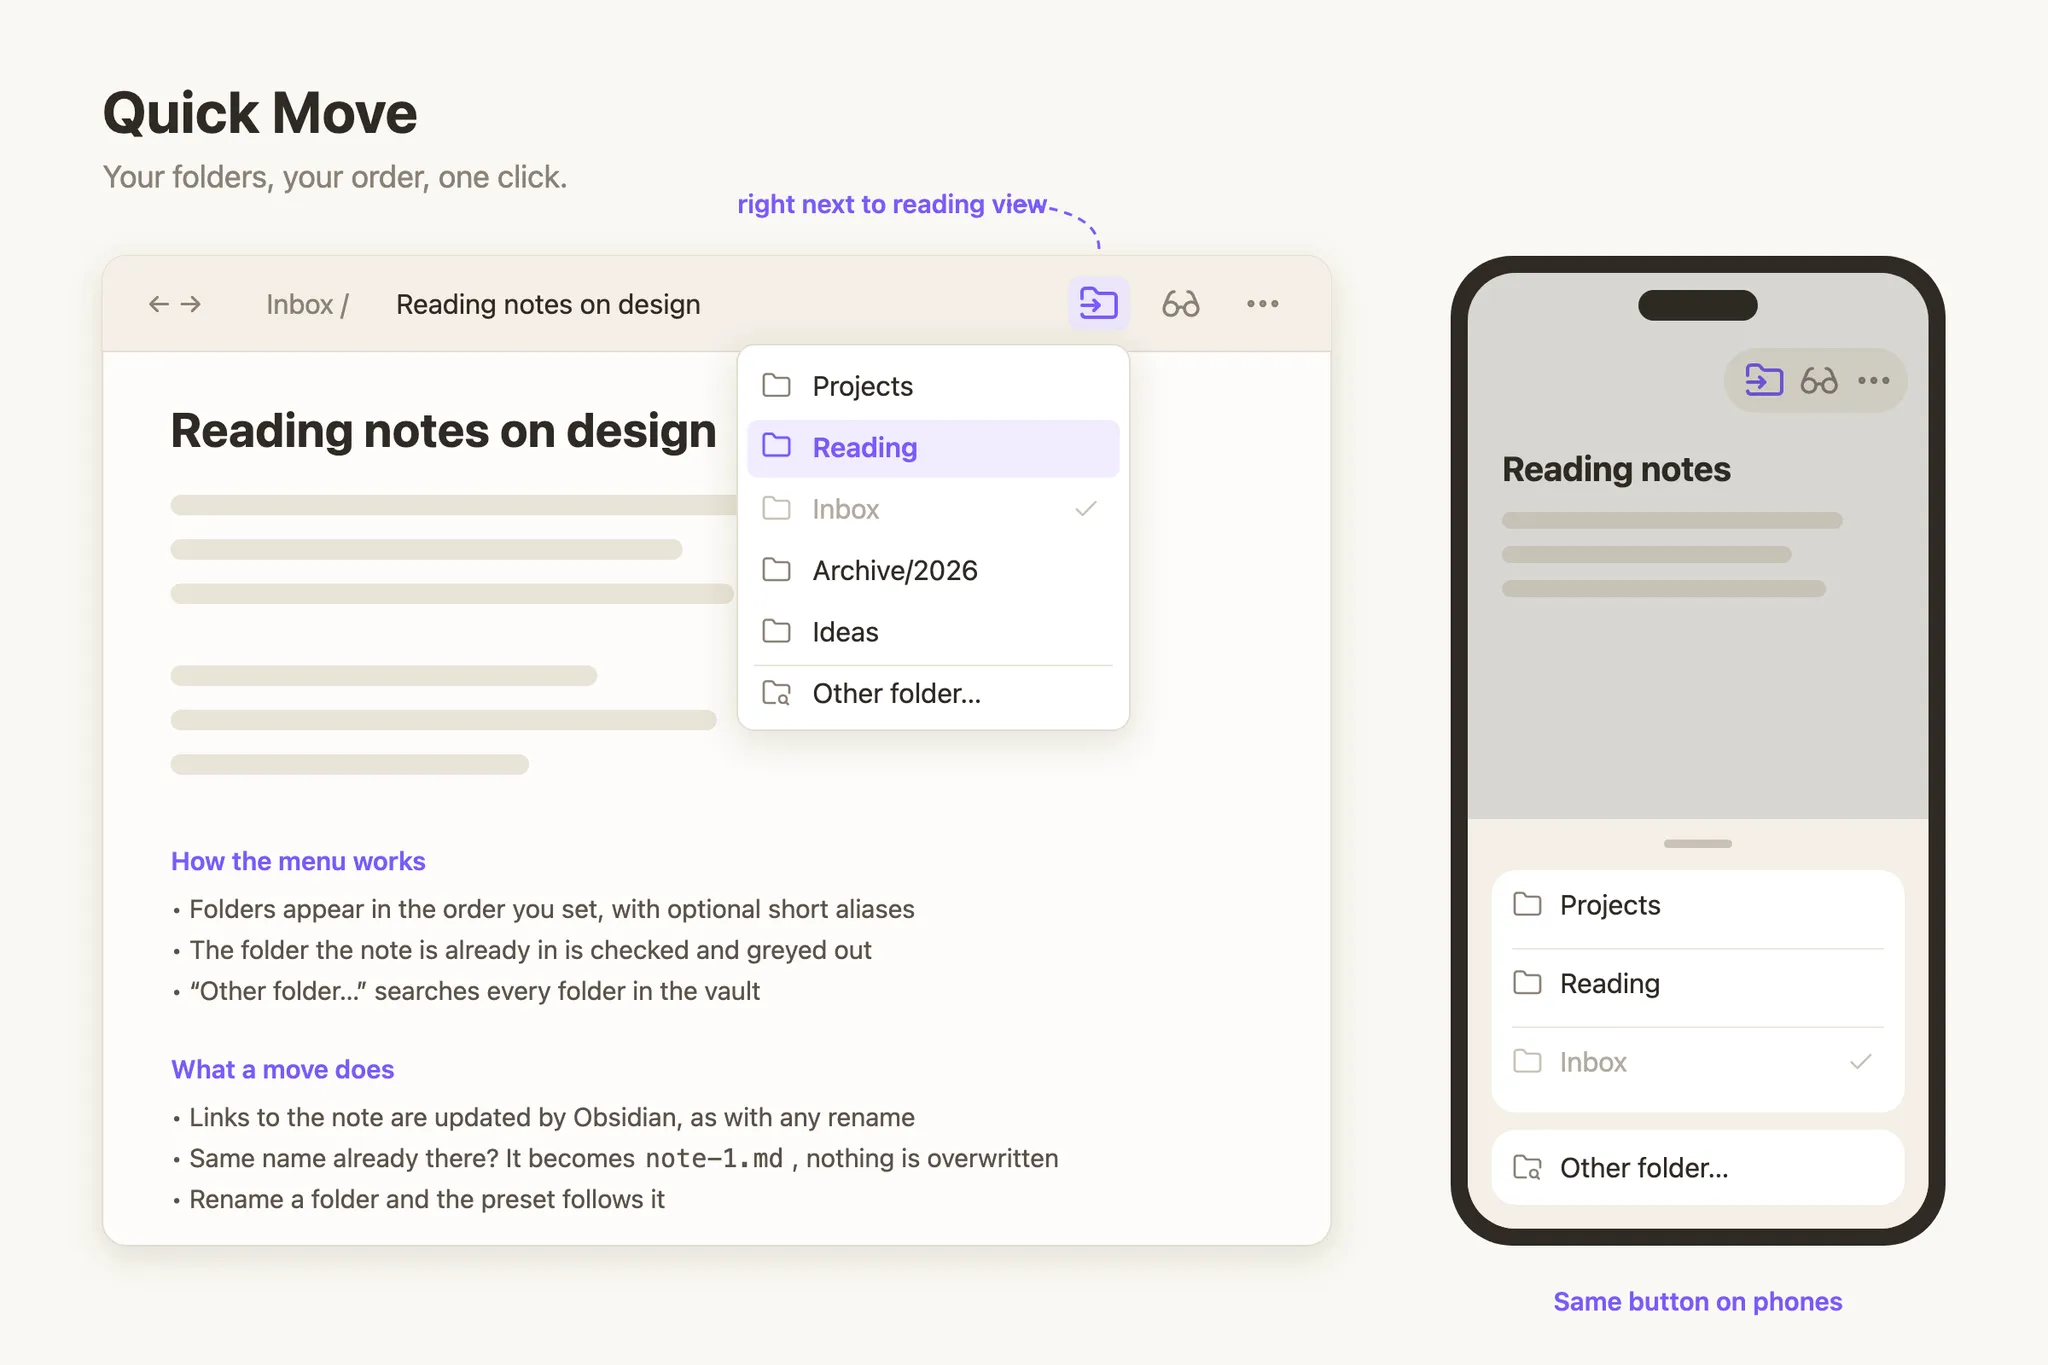Tap the checked Inbox row on phone
The width and height of the screenshot is (2048, 1365).
[1697, 1062]
